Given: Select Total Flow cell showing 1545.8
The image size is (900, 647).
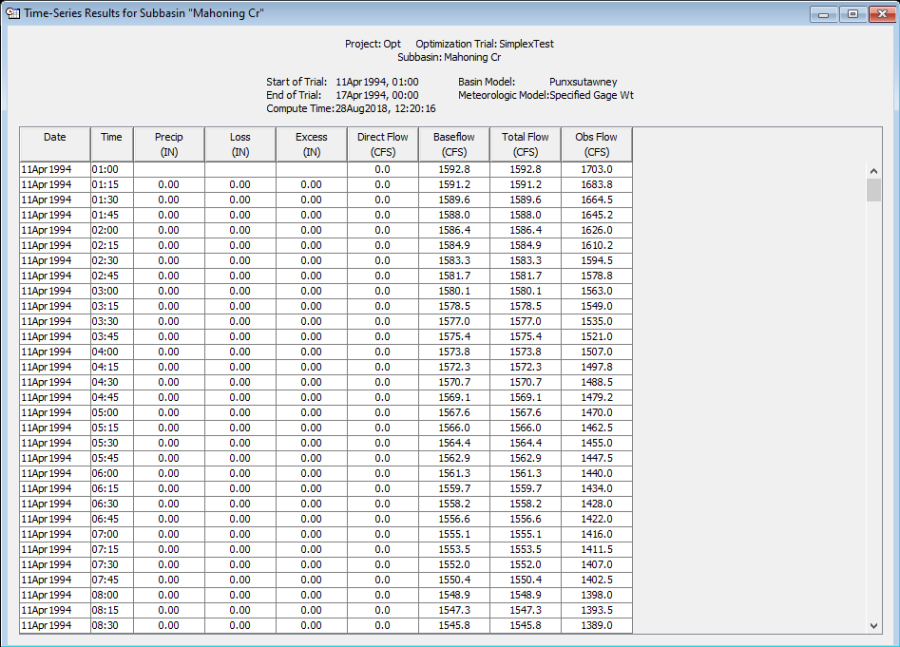Looking at the screenshot, I should [525, 626].
